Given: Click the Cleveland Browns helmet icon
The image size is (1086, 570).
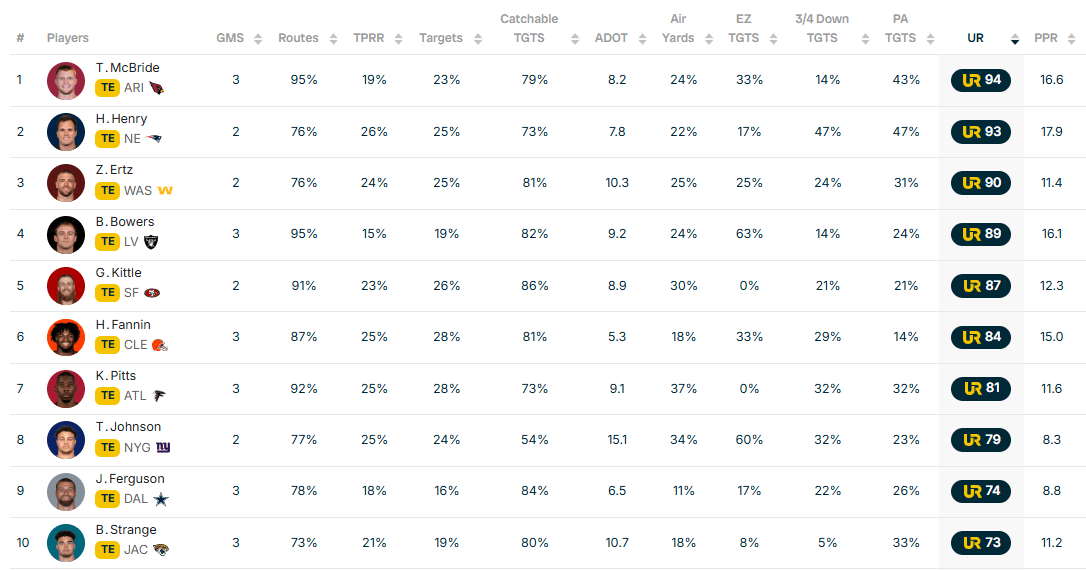Looking at the screenshot, I should click(x=159, y=345).
